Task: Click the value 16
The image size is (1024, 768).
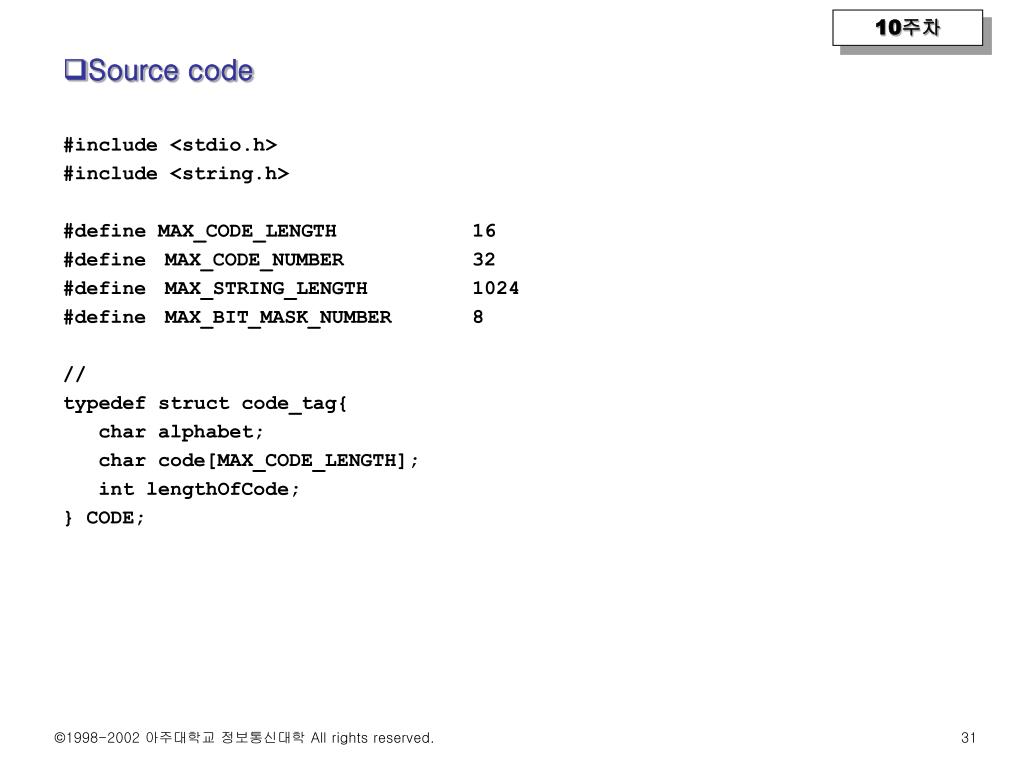Action: (484, 231)
